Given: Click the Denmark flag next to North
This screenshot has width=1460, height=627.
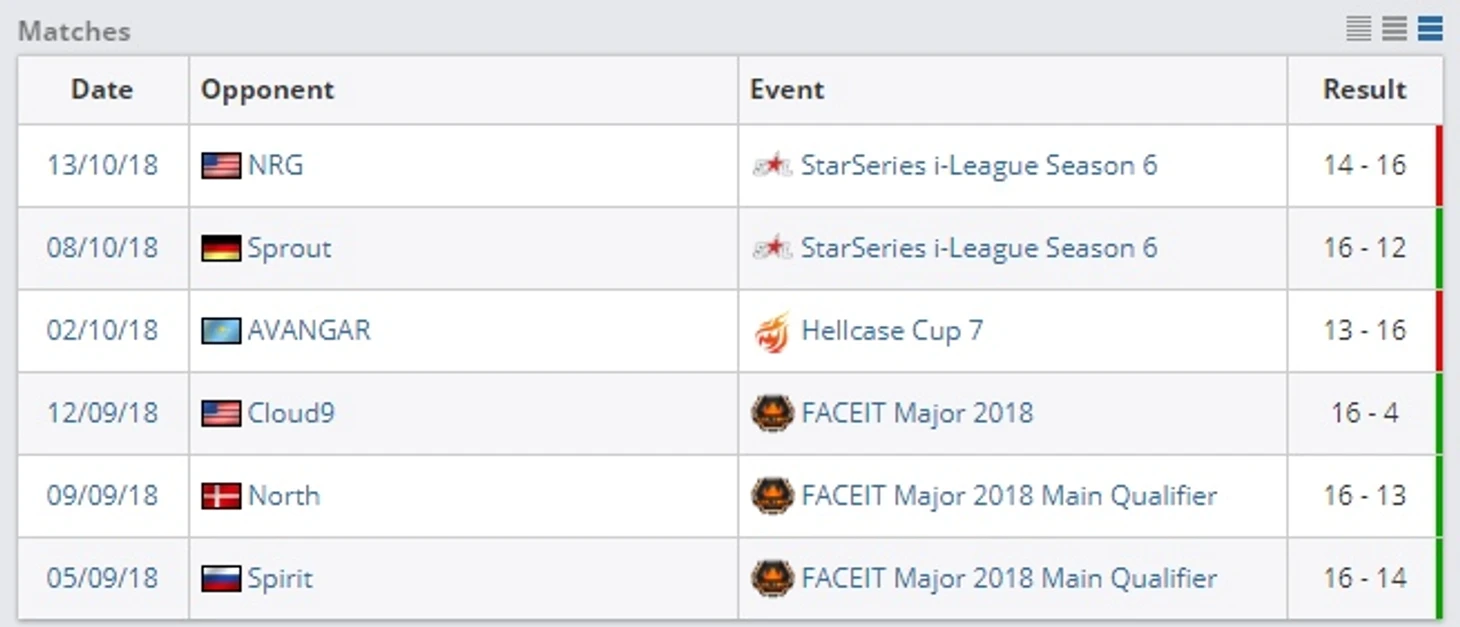Looking at the screenshot, I should (x=221, y=496).
